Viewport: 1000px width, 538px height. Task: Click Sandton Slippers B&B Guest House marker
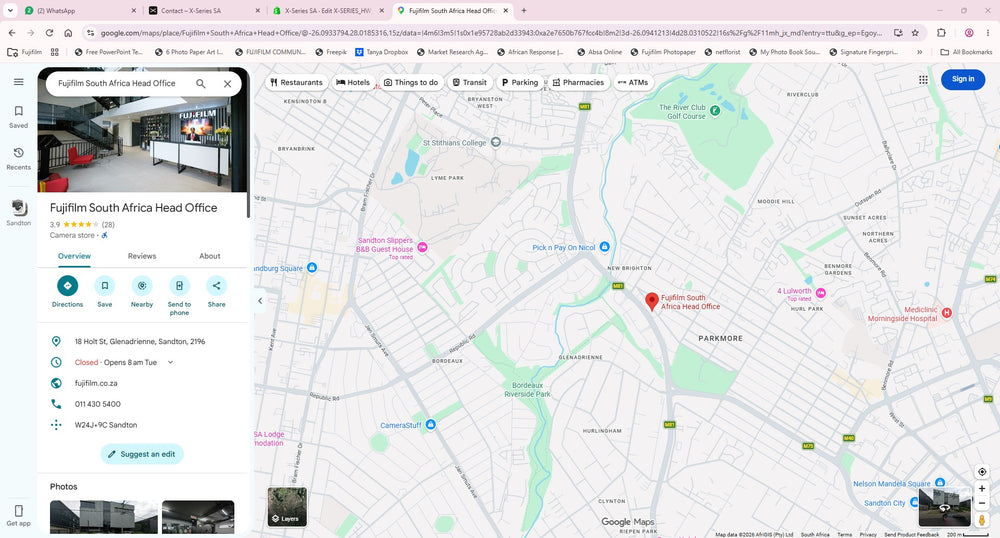pyautogui.click(x=422, y=247)
